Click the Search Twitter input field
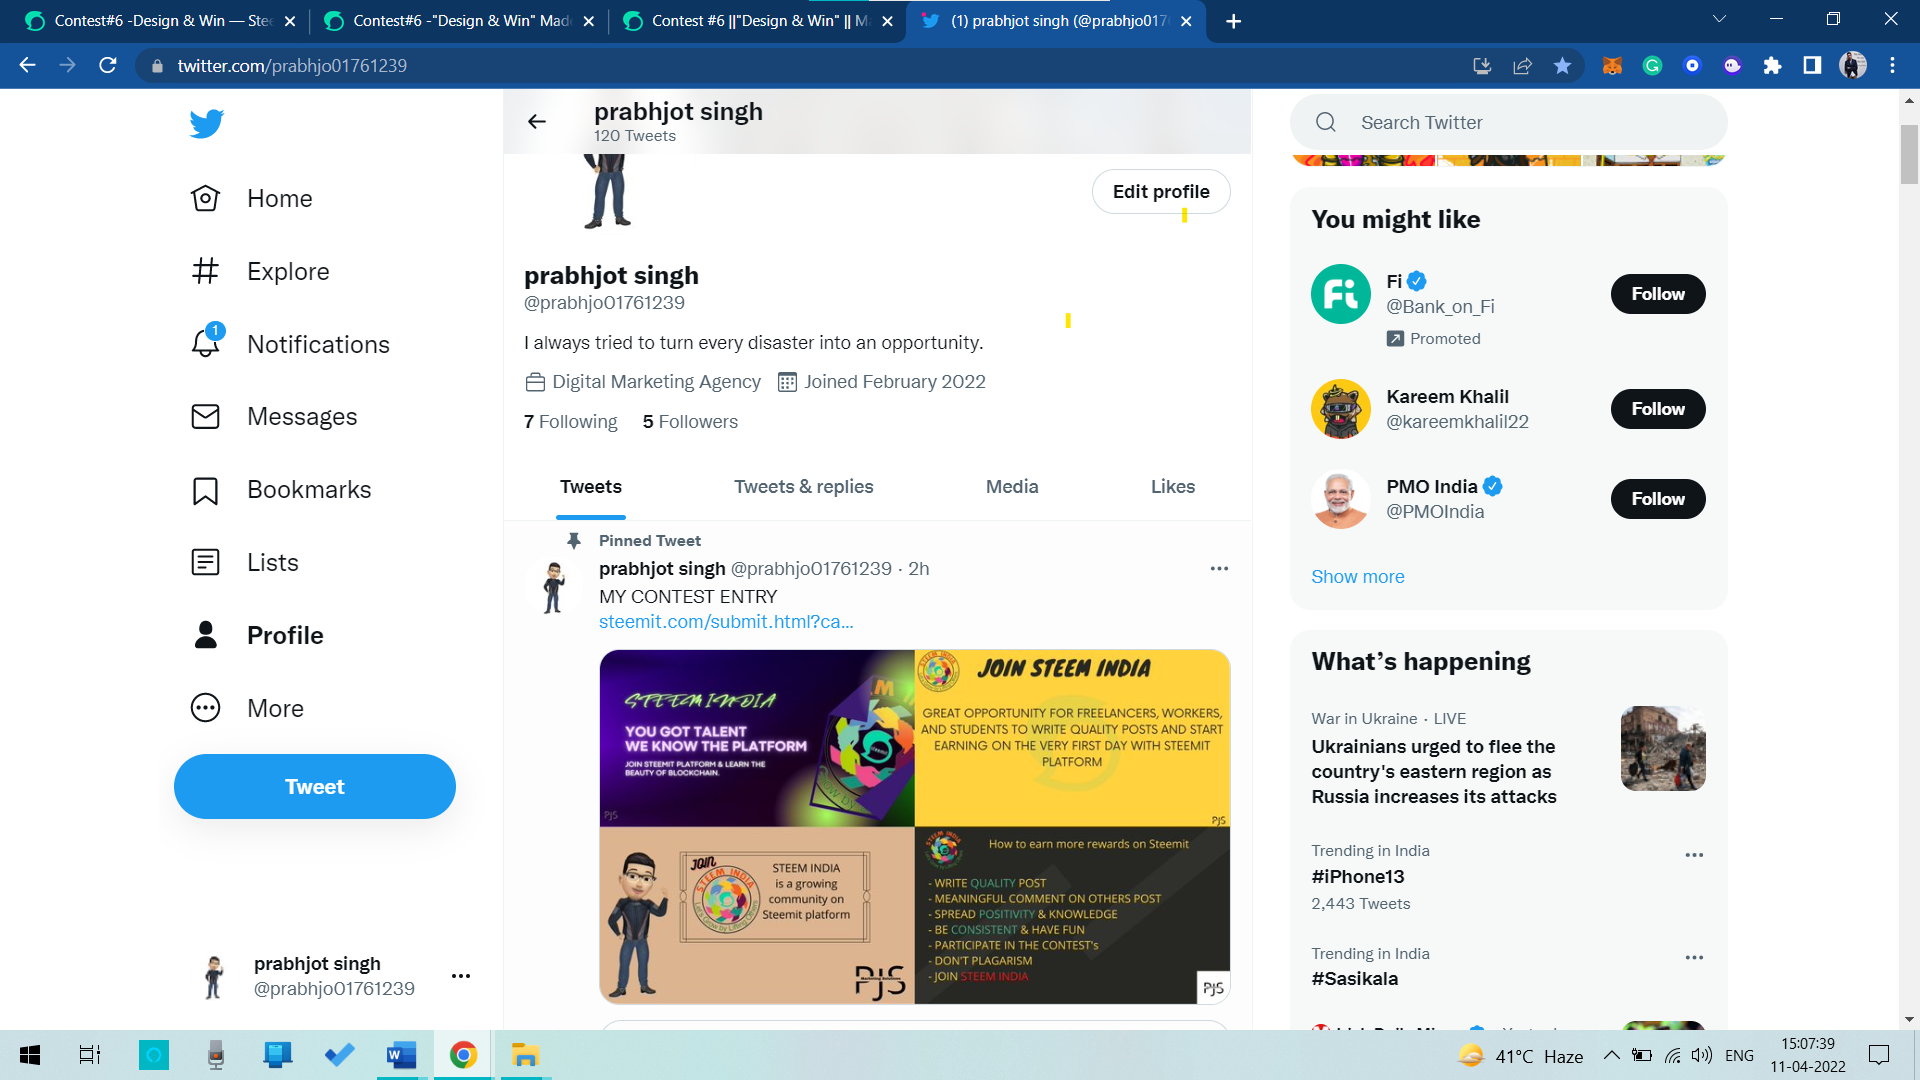 tap(1508, 122)
